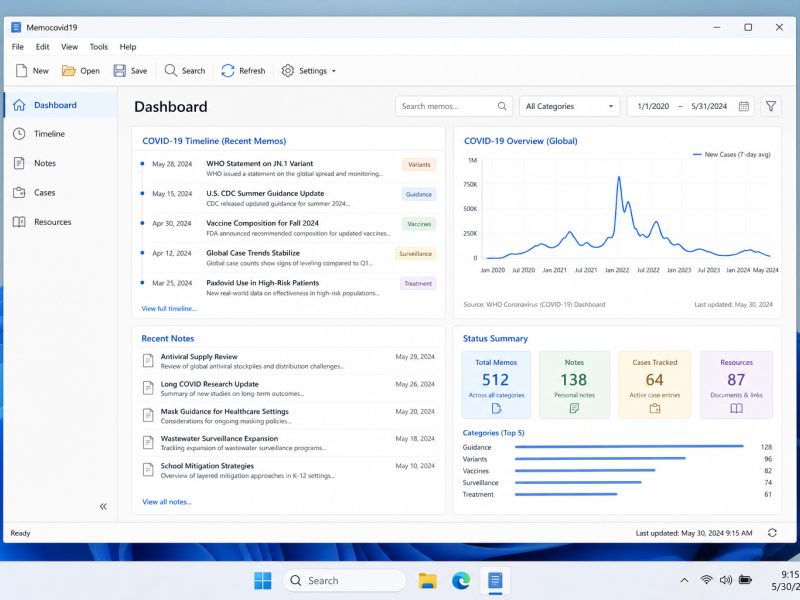Open a file with the Open folder icon
The width and height of the screenshot is (800, 600).
[x=68, y=70]
